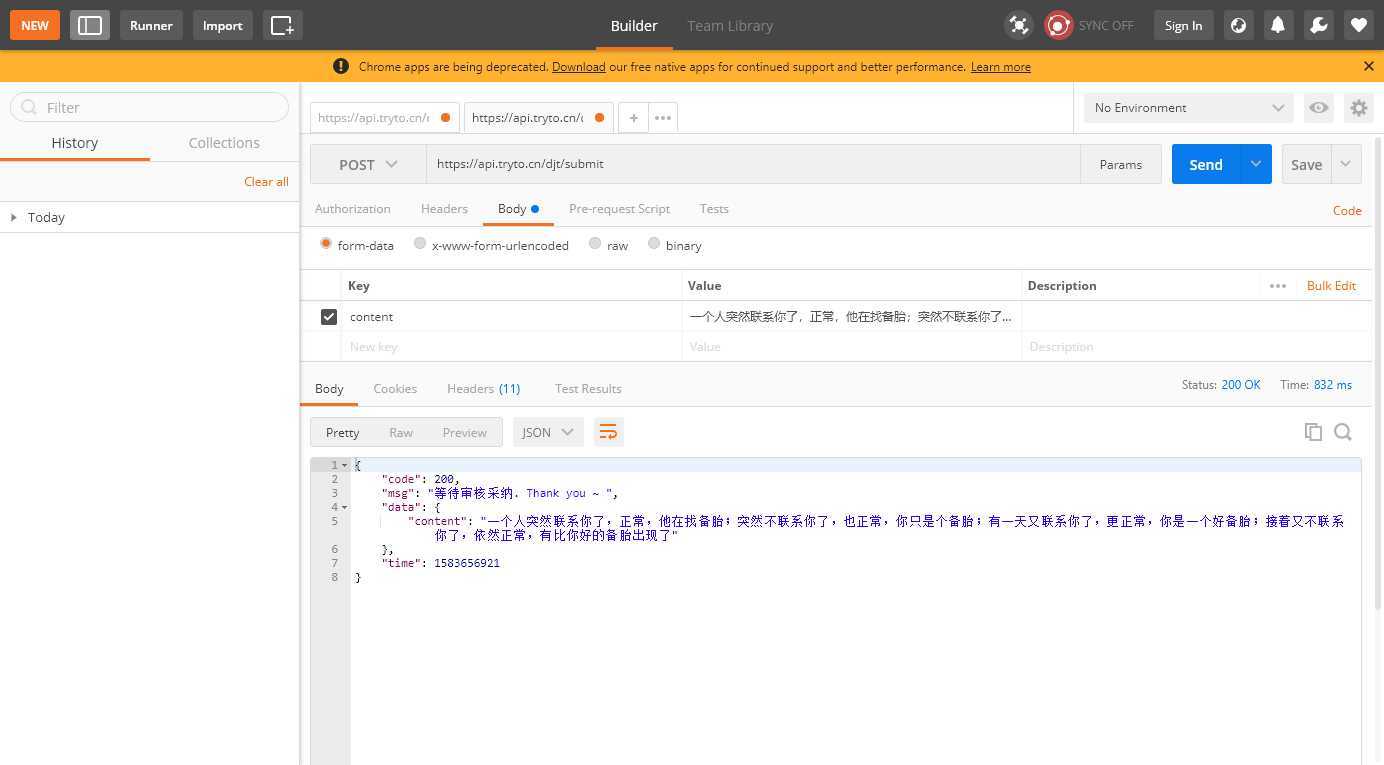The width and height of the screenshot is (1384, 765).
Task: Open the Params editor
Action: (1120, 164)
